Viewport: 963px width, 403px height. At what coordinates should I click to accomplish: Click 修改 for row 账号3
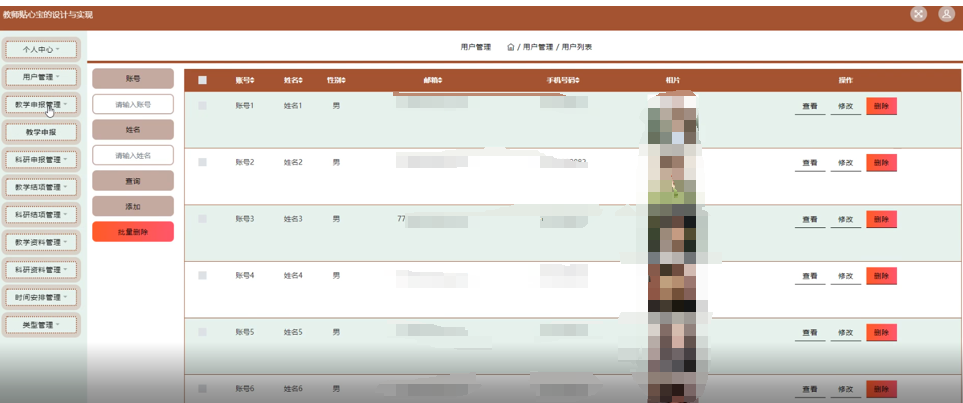coord(846,219)
